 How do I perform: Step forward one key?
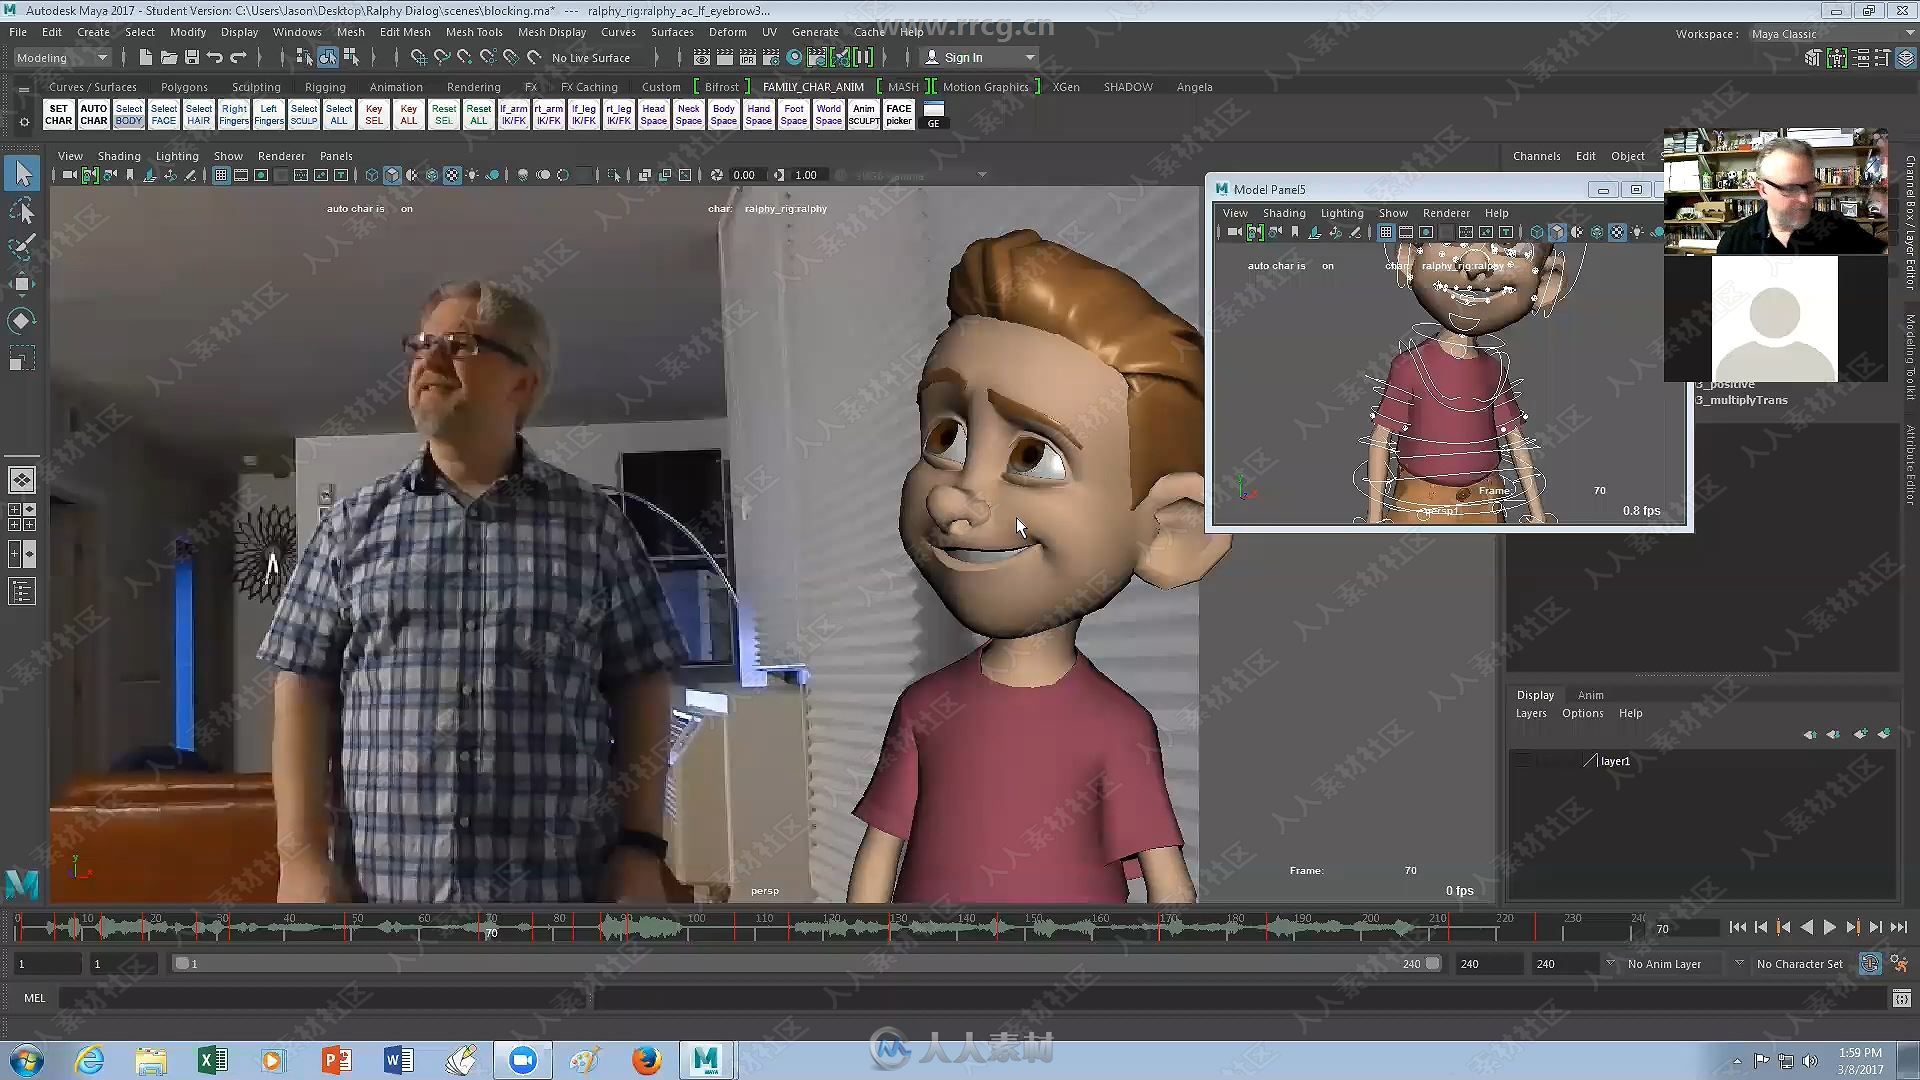(x=1852, y=928)
